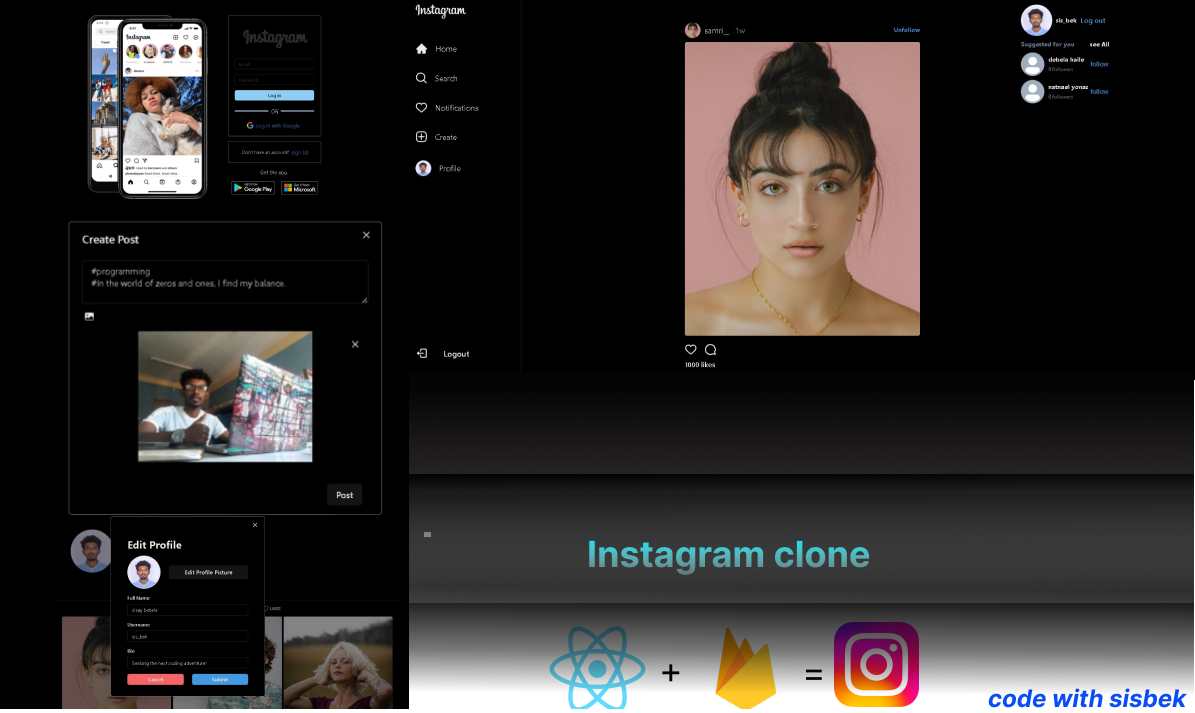The image size is (1195, 713).
Task: Click the blue Log in button
Action: point(274,95)
